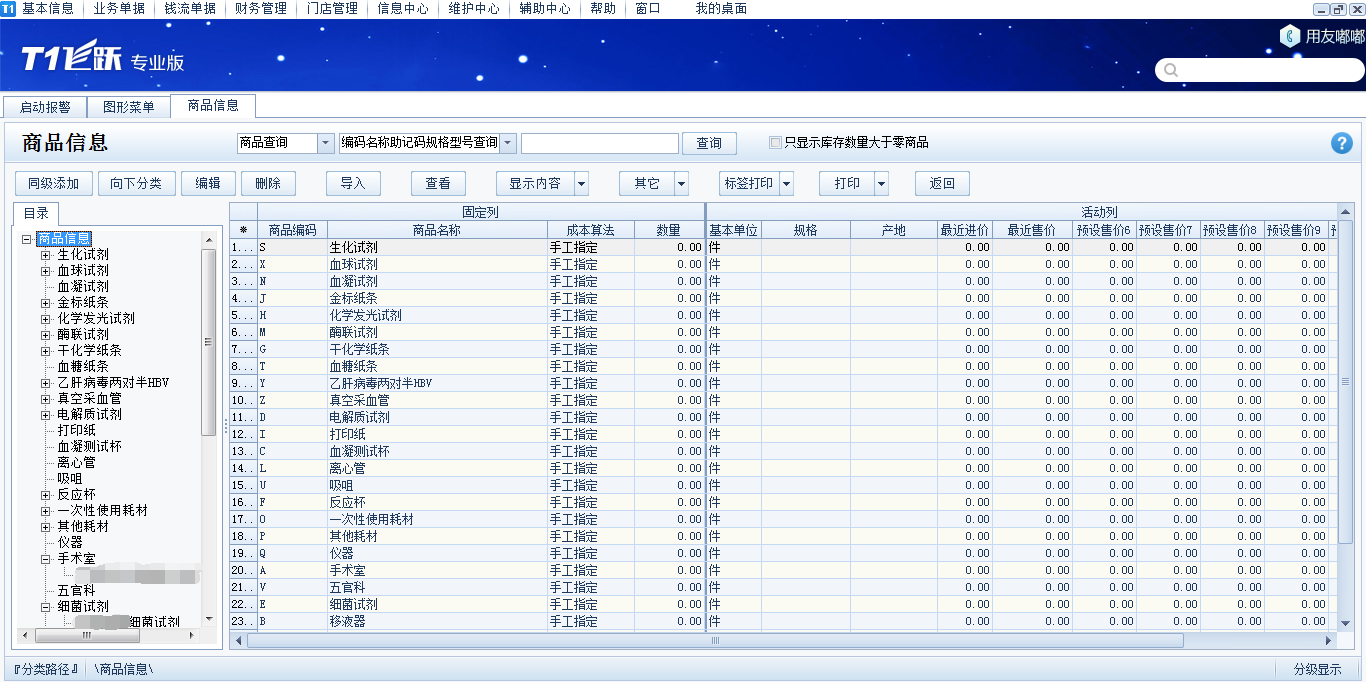Click the 用友嘟嘟 logo icon

click(x=1290, y=36)
